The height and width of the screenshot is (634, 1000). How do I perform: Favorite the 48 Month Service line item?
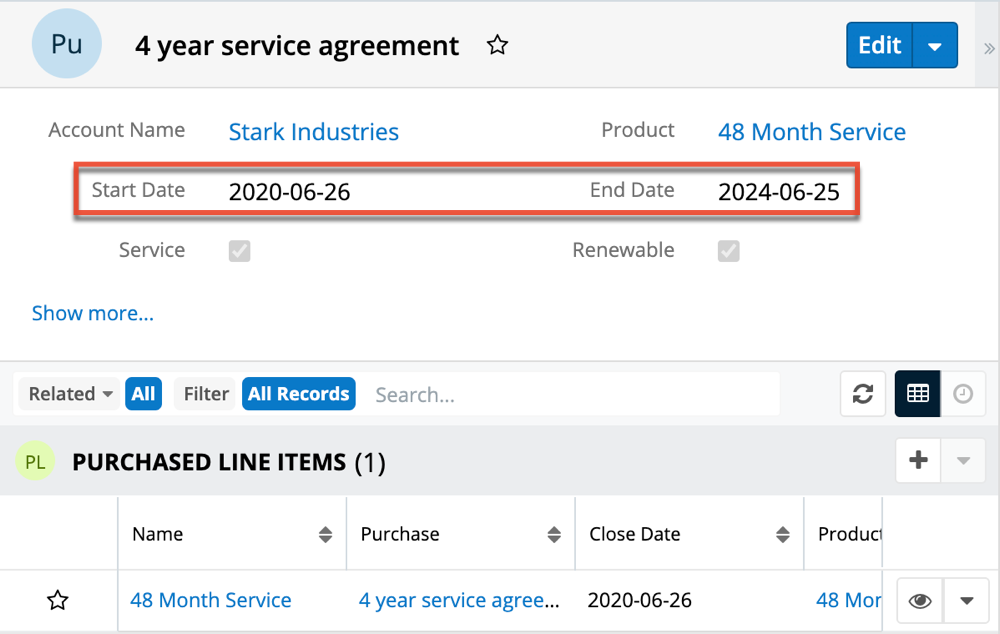point(58,600)
